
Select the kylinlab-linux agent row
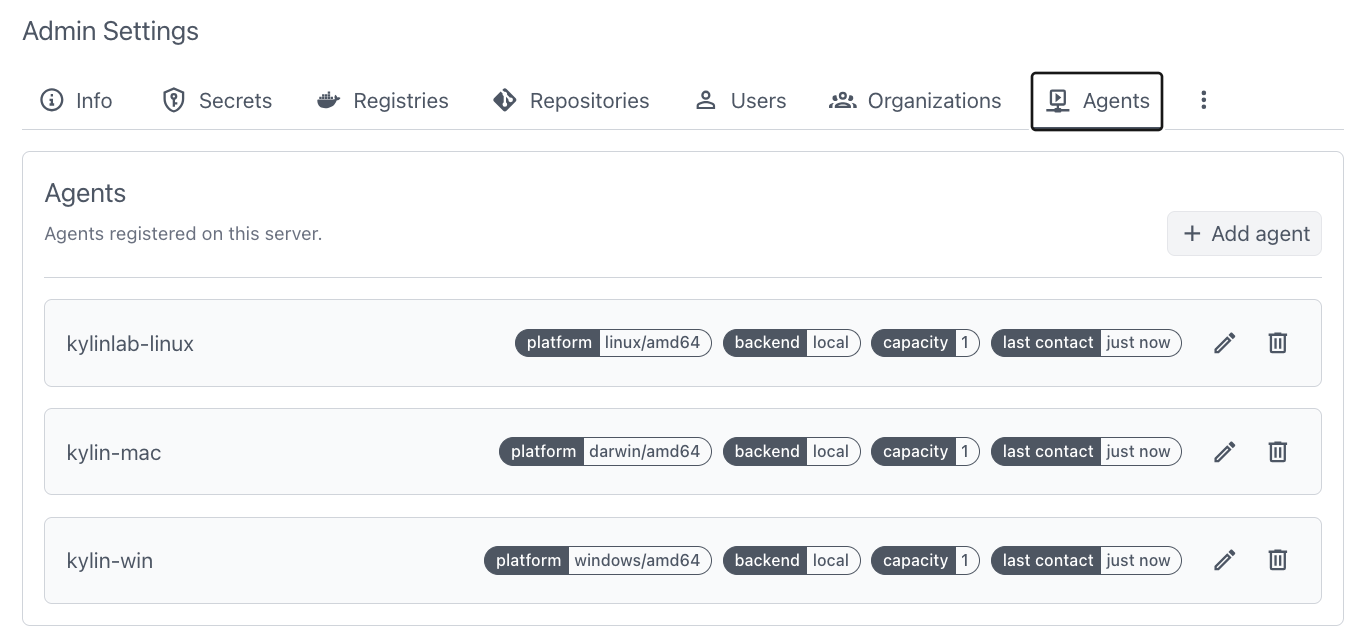coord(683,343)
